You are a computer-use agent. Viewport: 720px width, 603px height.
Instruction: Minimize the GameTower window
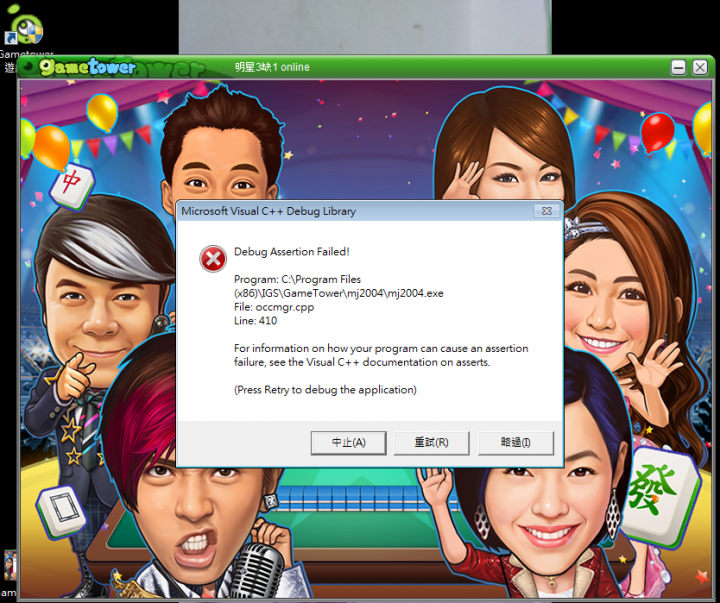point(678,68)
